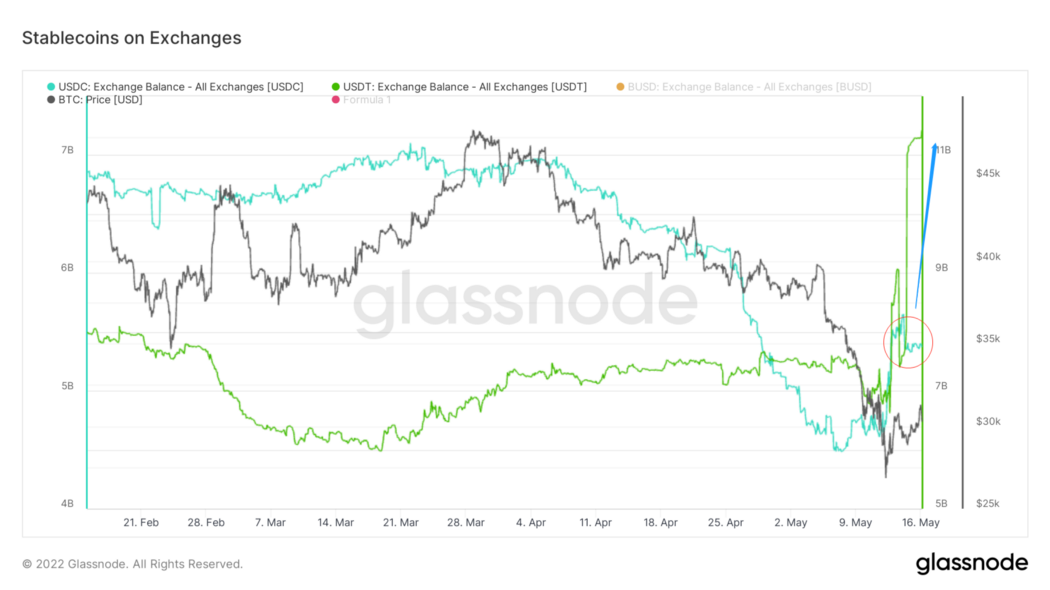
Task: Select the 21. Feb date on the x-axis
Action: (x=141, y=522)
